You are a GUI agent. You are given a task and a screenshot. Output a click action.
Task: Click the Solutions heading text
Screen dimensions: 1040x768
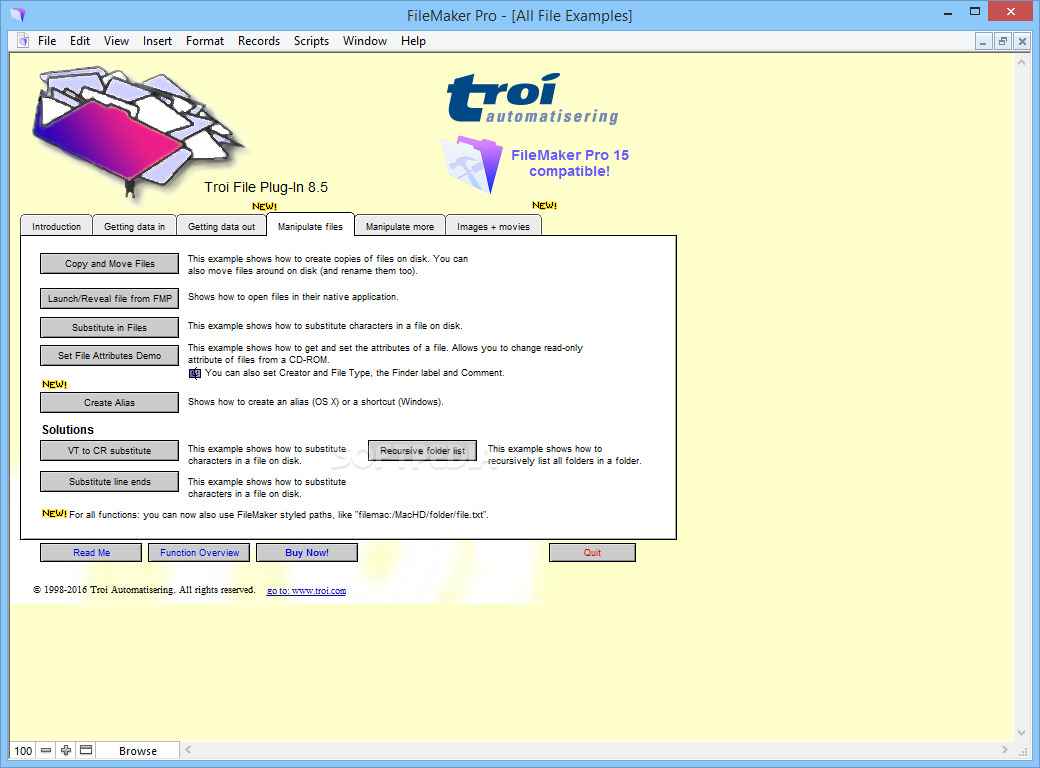(68, 430)
